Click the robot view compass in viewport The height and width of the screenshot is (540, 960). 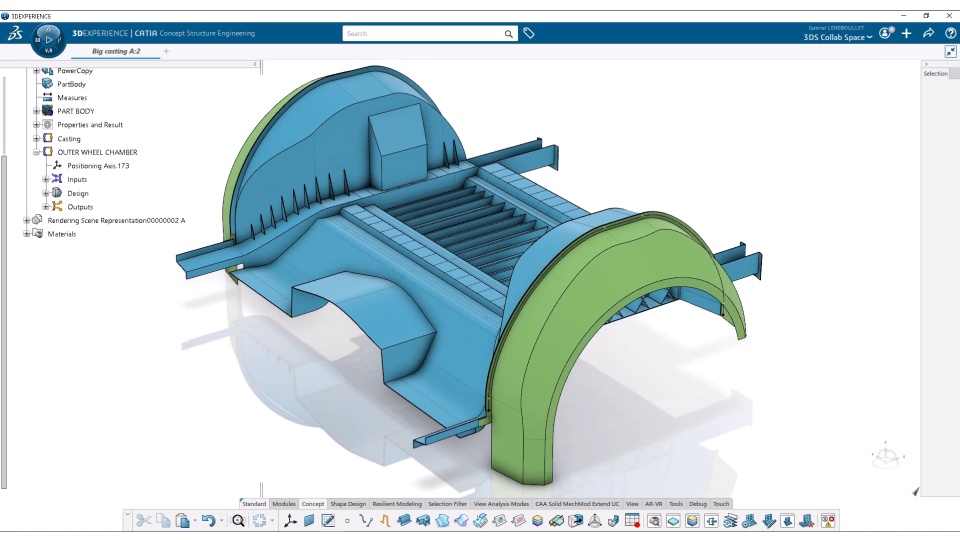tap(886, 456)
